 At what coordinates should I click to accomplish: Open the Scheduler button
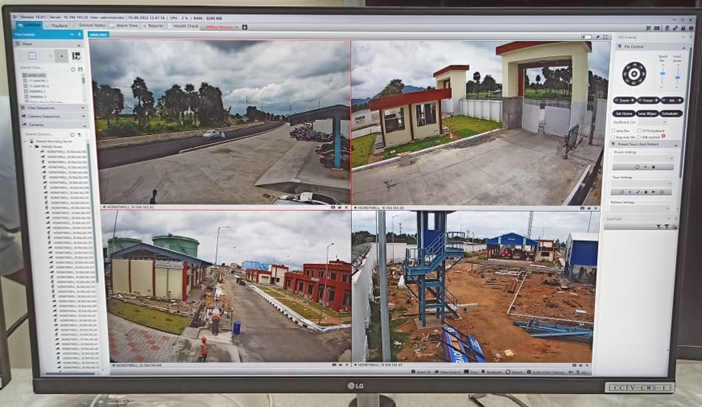(672, 114)
